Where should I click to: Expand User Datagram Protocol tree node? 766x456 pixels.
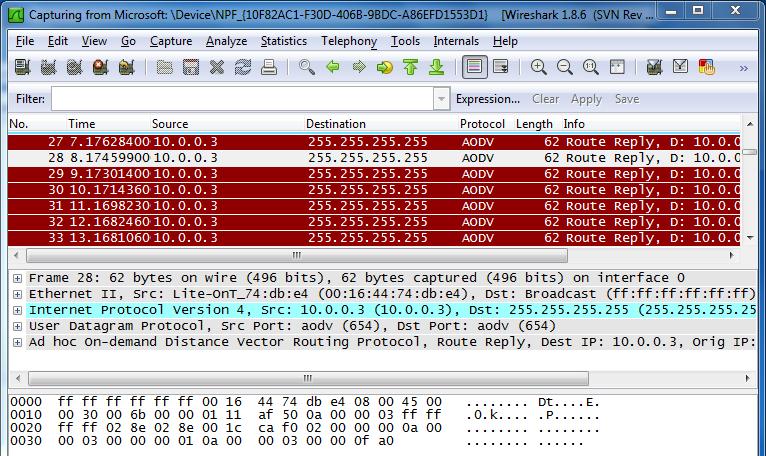[x=18, y=326]
